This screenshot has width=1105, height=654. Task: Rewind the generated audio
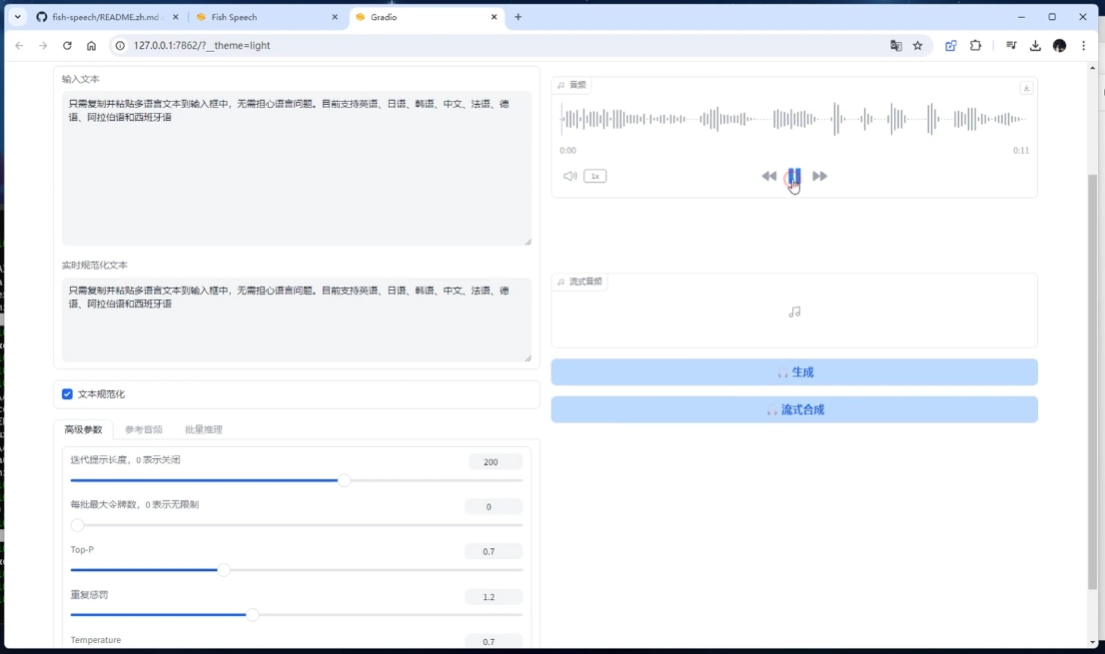click(x=768, y=176)
